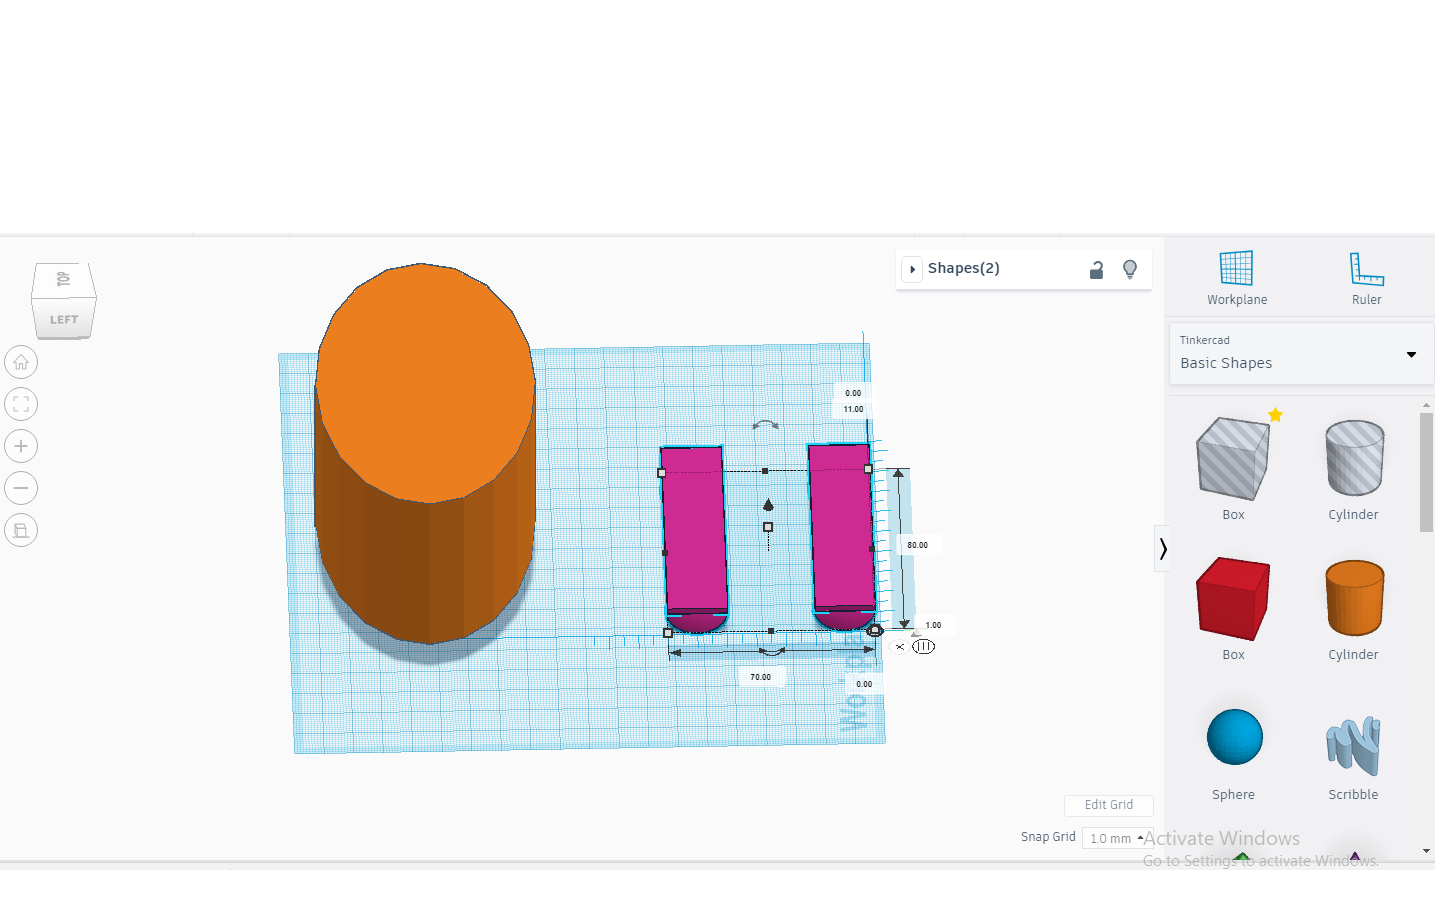
Task: Select the left magenta shape
Action: point(694,538)
